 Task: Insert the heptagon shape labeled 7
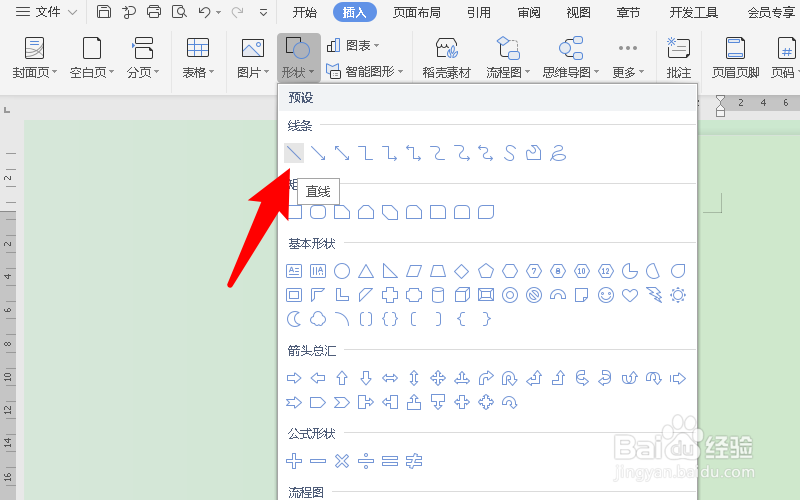(x=534, y=271)
